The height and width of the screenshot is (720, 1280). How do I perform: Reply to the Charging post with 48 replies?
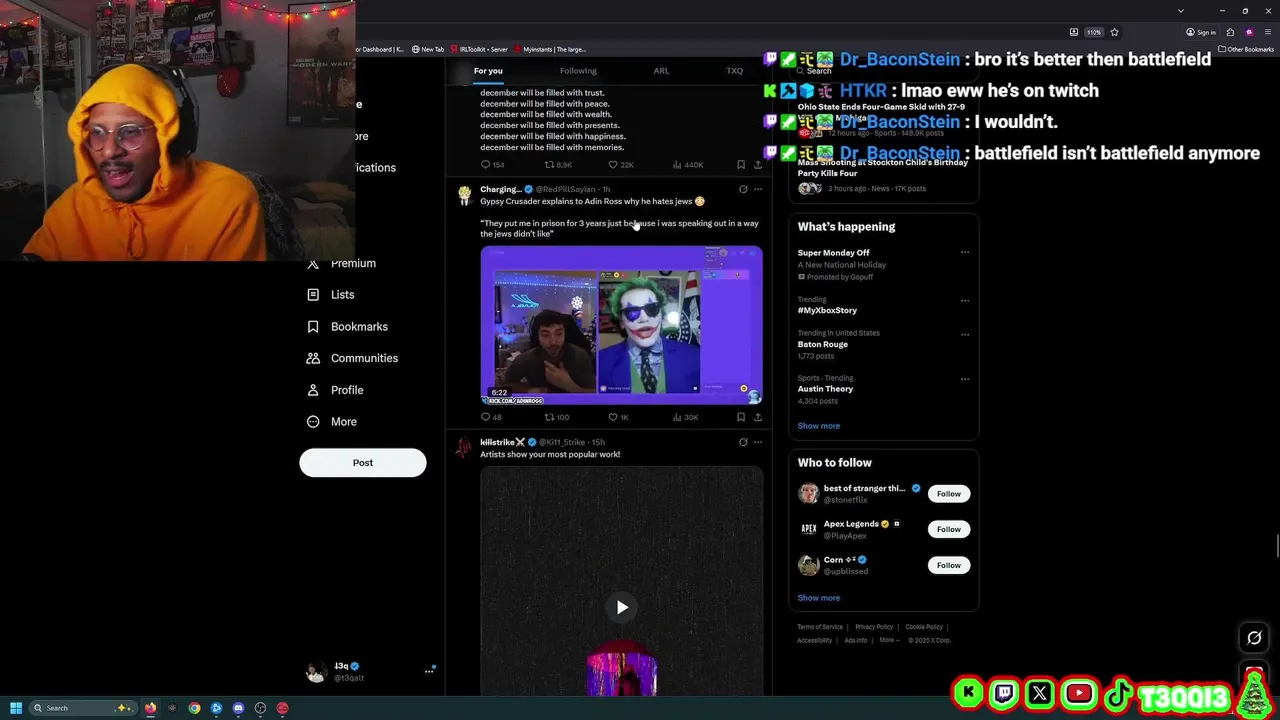click(491, 417)
